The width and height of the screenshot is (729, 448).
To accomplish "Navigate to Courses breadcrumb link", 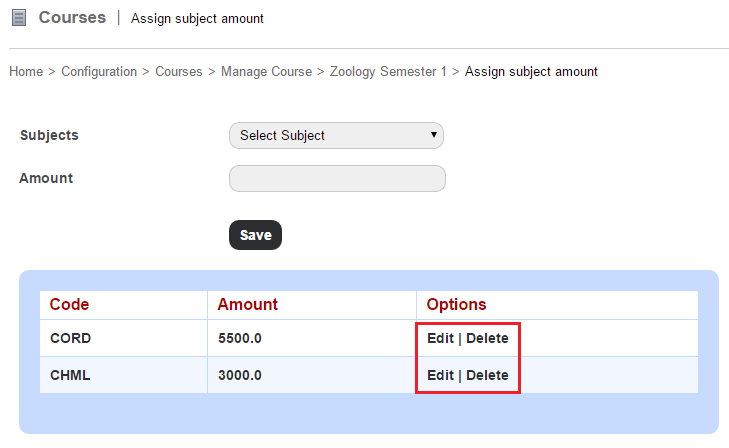I will coord(179,72).
